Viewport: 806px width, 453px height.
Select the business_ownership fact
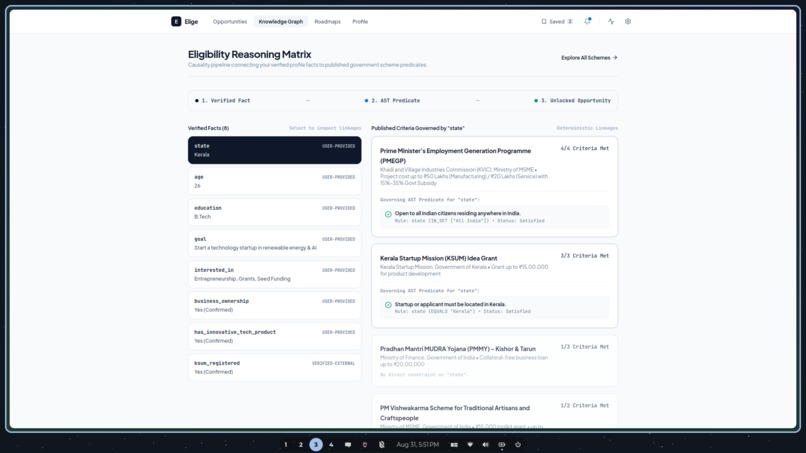coord(274,305)
